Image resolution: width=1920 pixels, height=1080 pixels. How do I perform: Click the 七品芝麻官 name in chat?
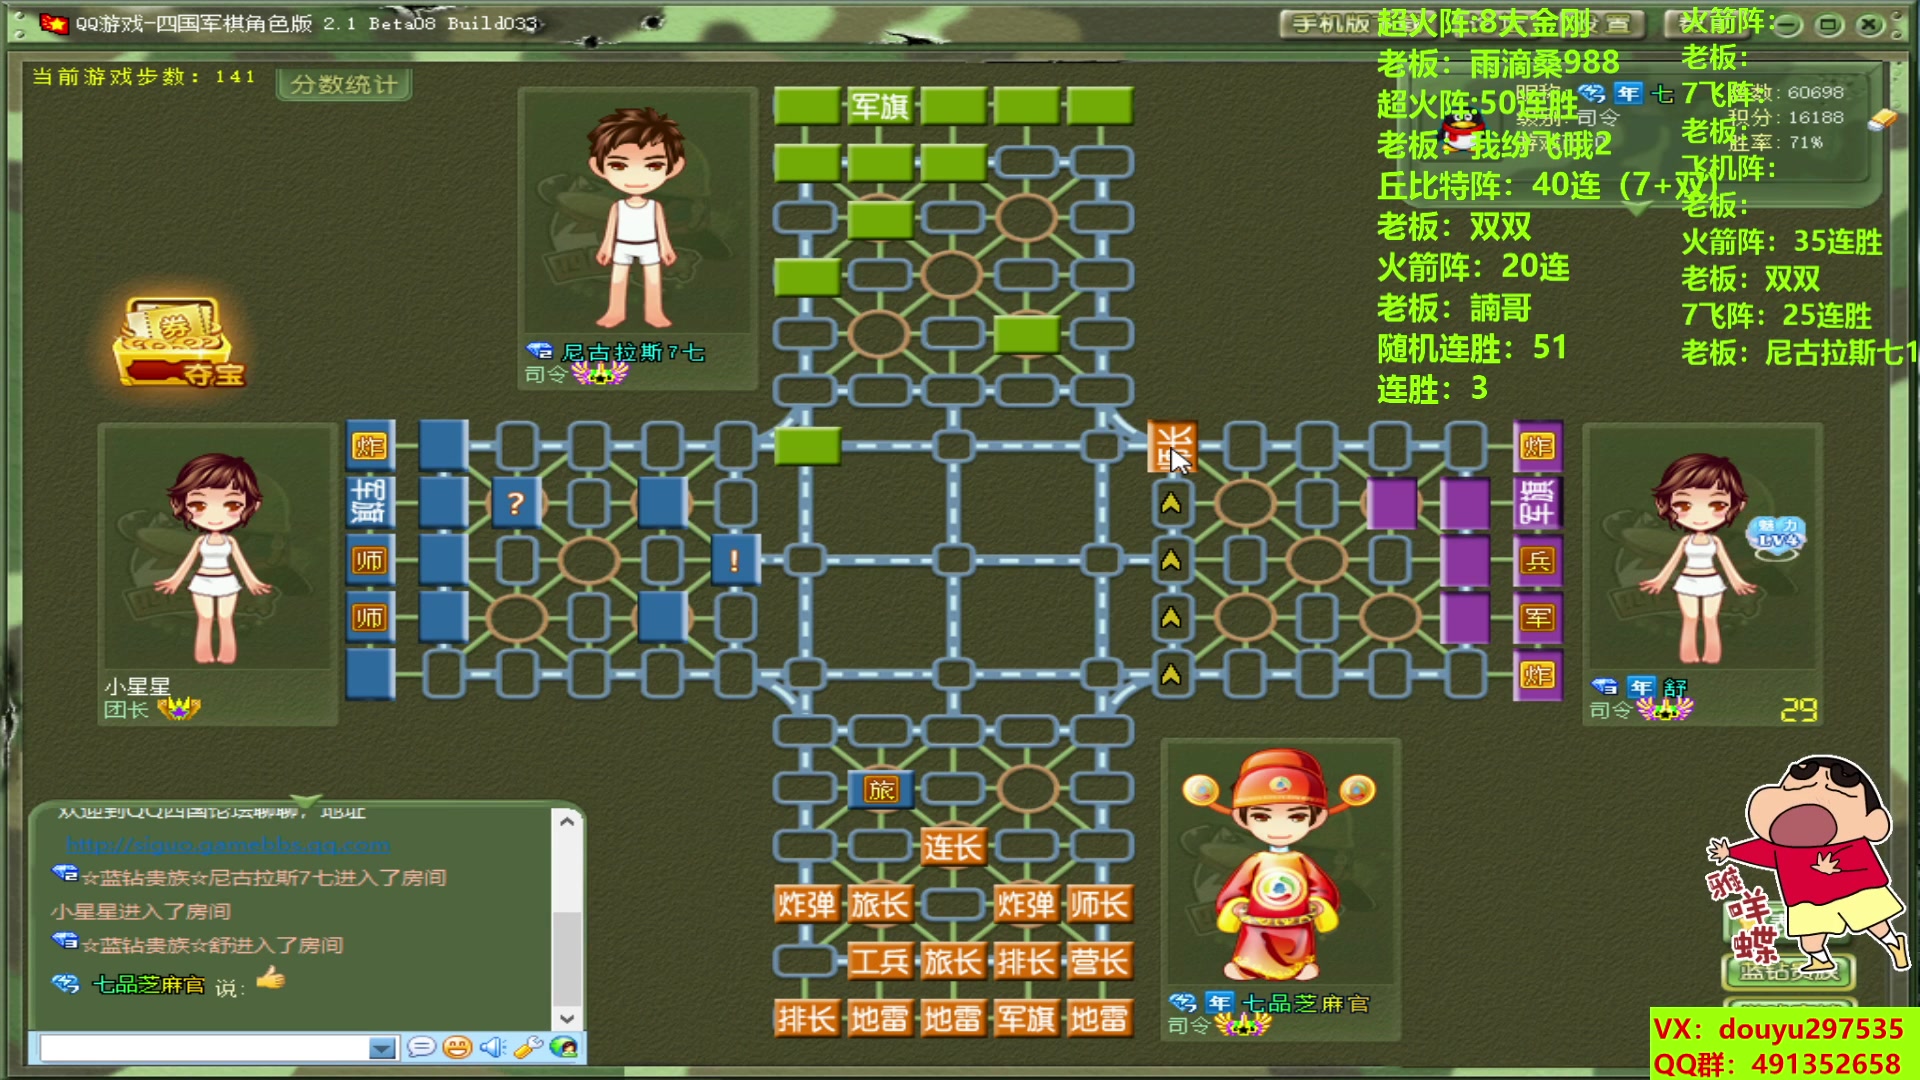(x=149, y=985)
